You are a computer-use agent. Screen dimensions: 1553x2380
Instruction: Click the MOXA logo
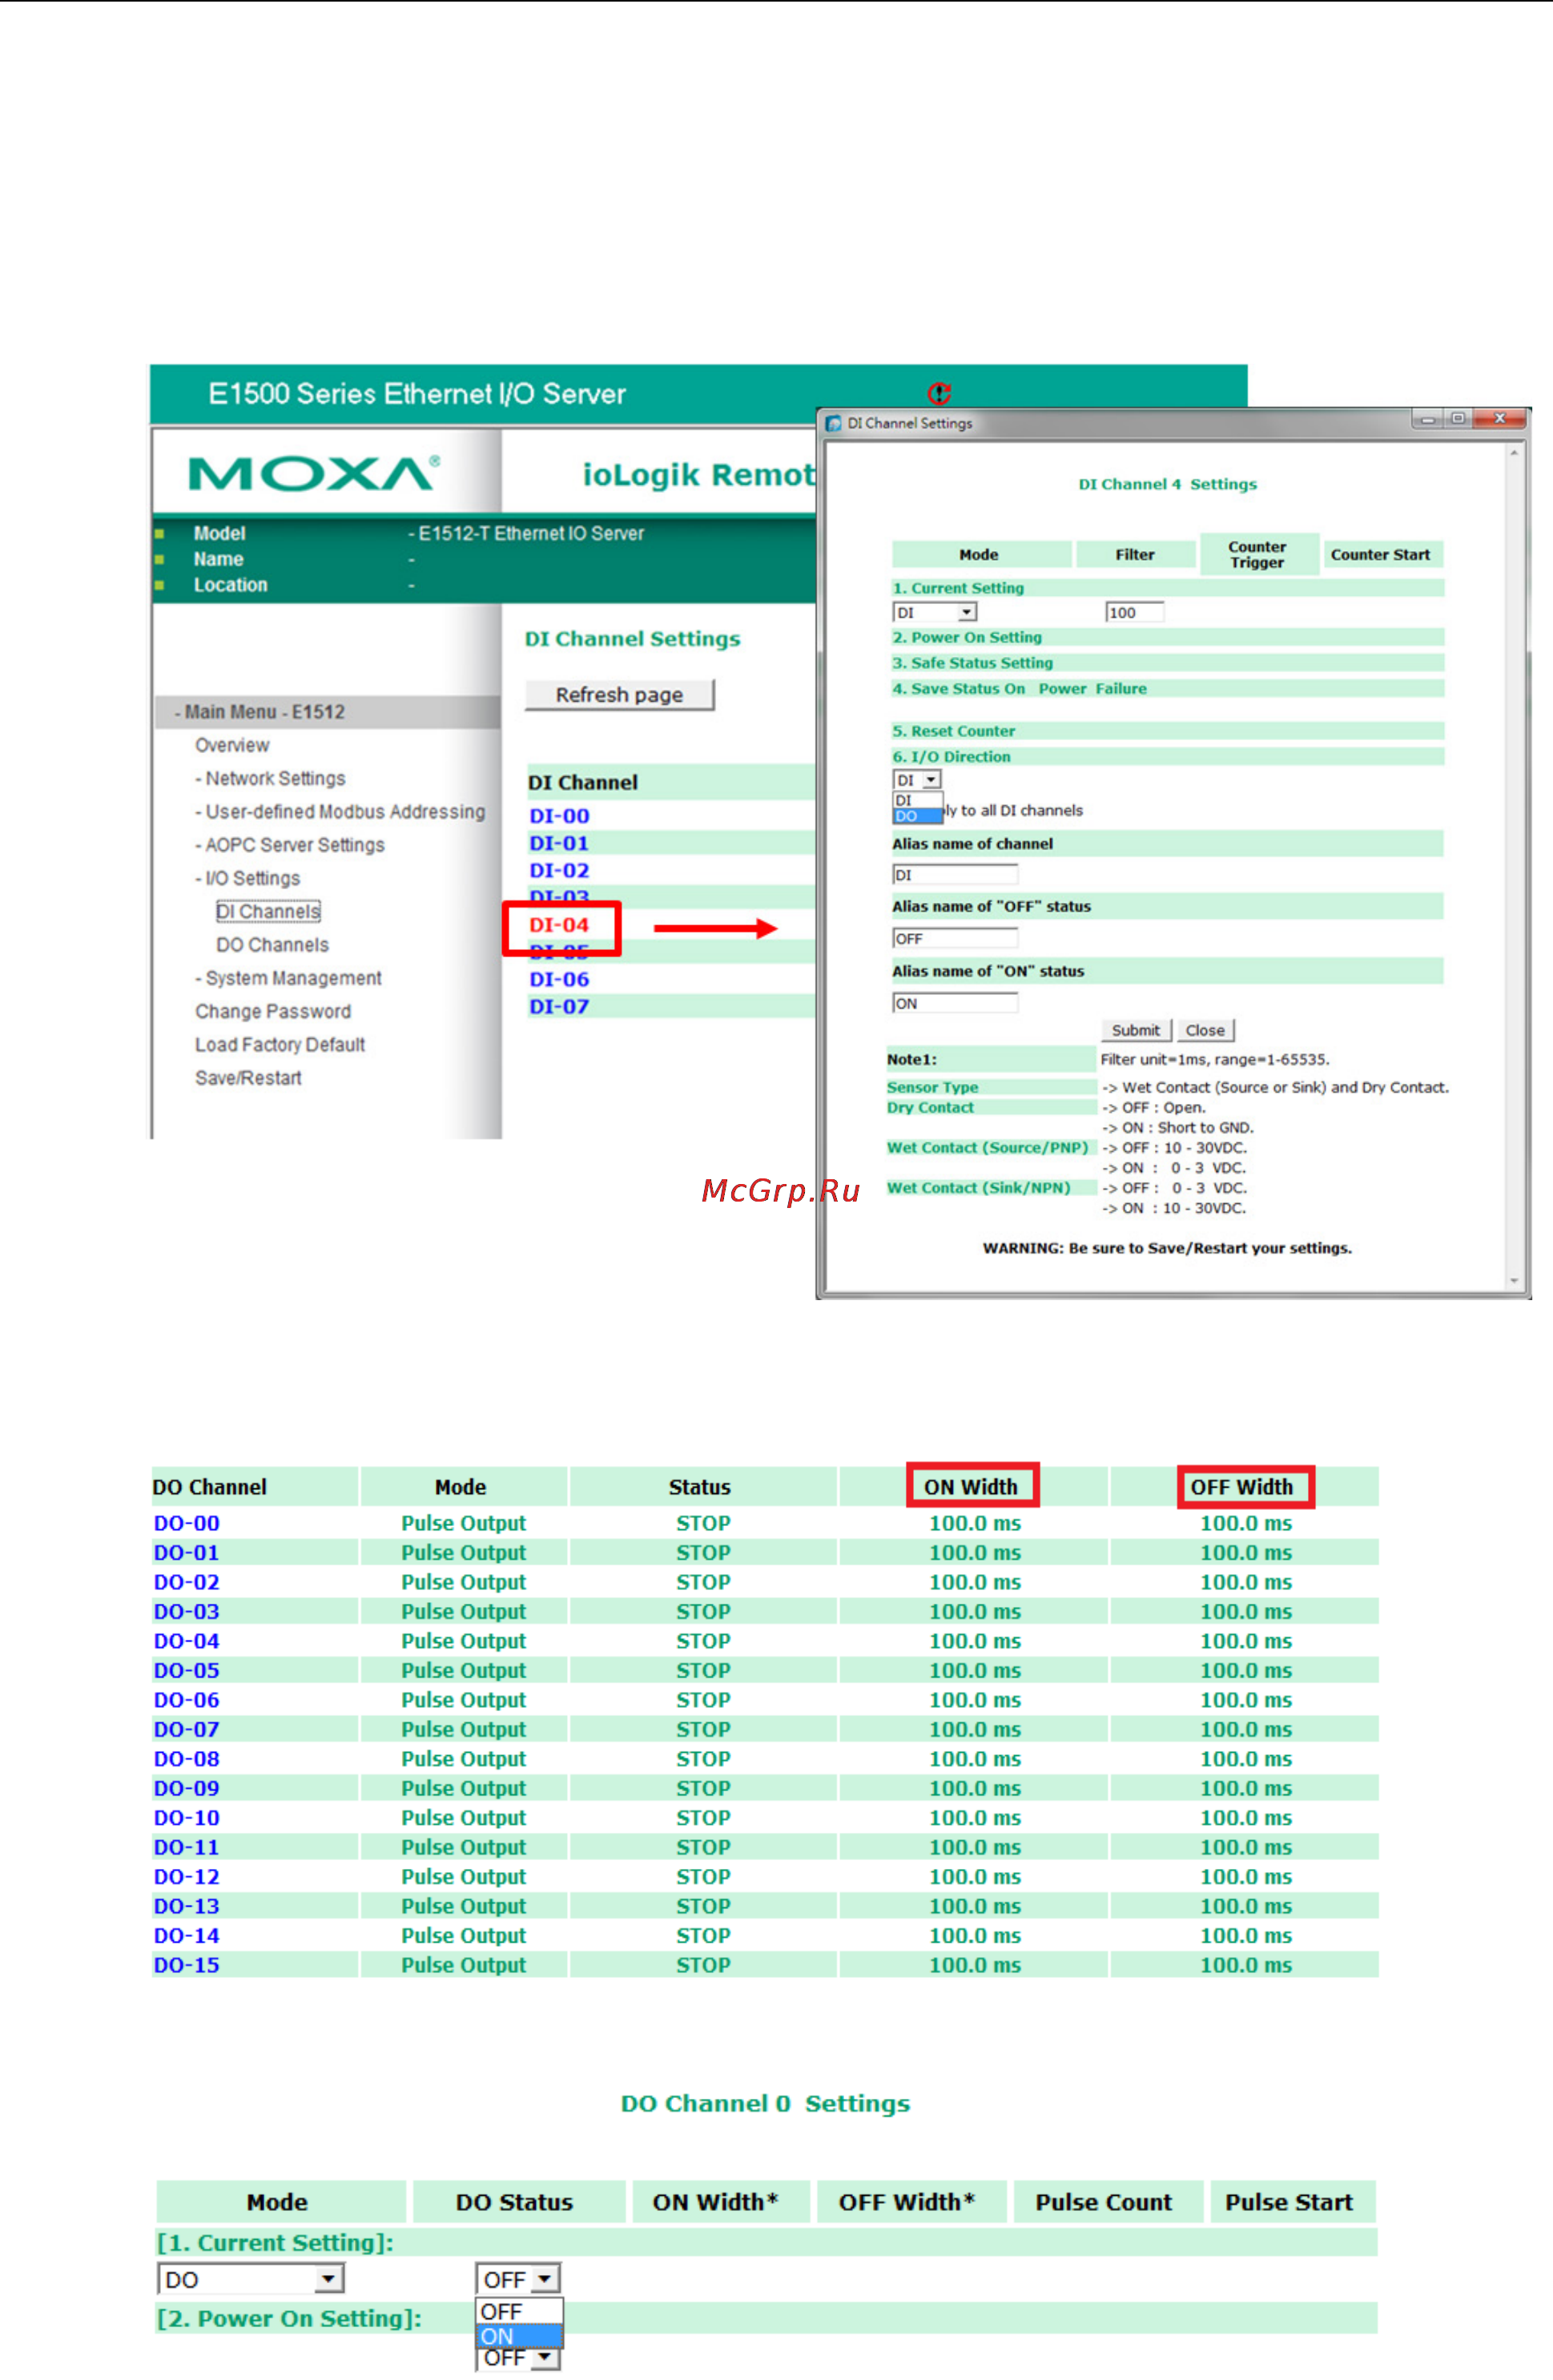point(314,474)
